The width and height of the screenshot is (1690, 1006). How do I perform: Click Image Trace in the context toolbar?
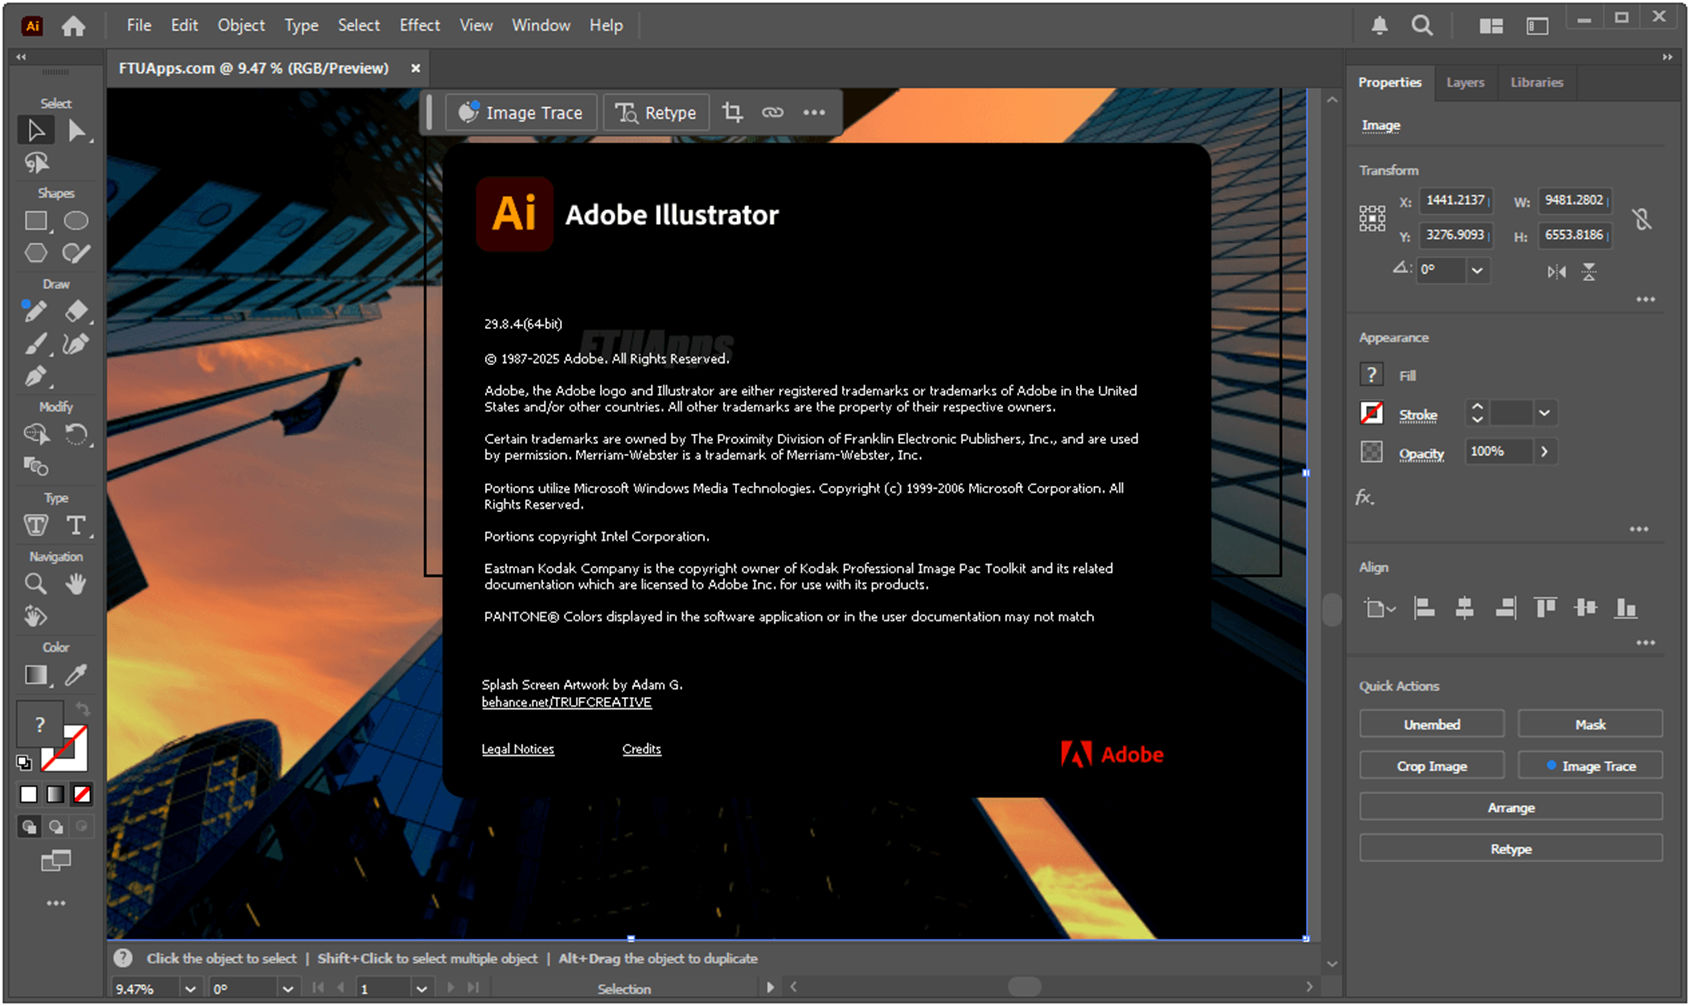(x=521, y=112)
